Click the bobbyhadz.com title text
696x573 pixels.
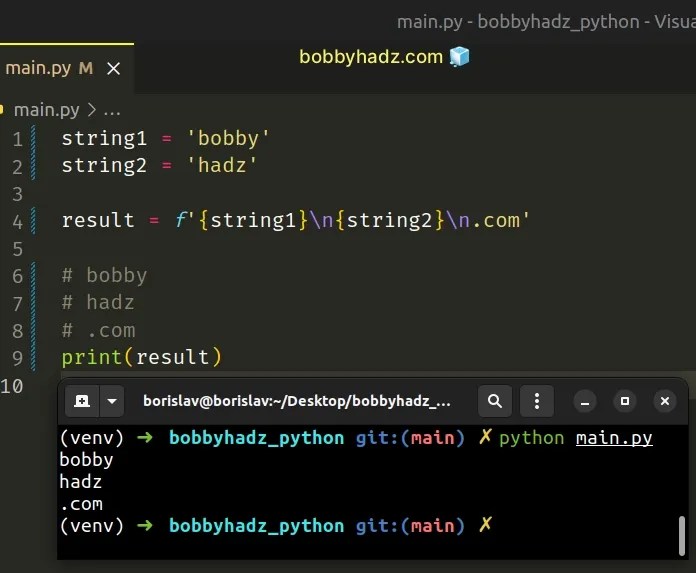point(371,57)
